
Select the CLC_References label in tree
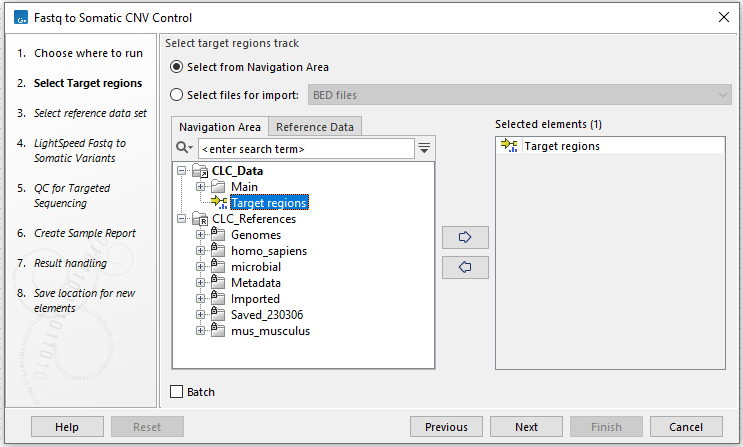coord(254,219)
